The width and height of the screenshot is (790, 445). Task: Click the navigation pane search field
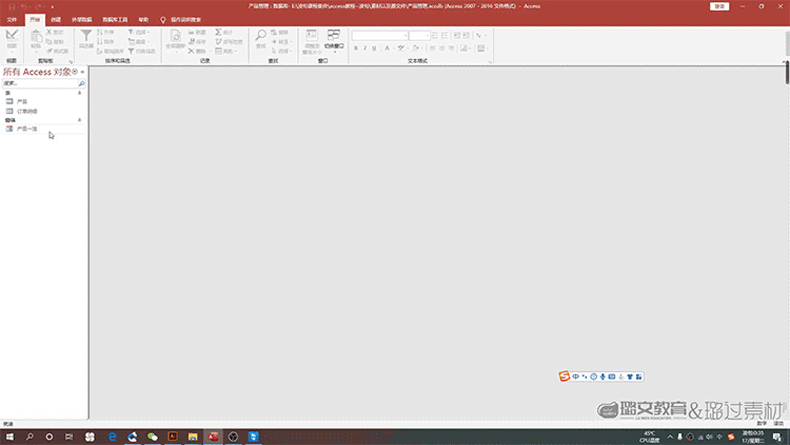[x=40, y=83]
